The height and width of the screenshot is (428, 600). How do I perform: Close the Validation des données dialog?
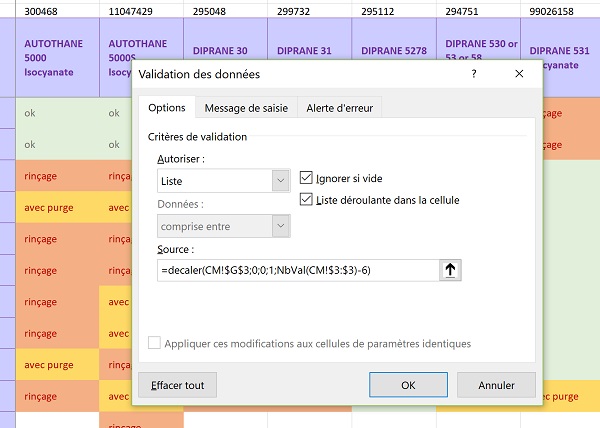click(519, 73)
